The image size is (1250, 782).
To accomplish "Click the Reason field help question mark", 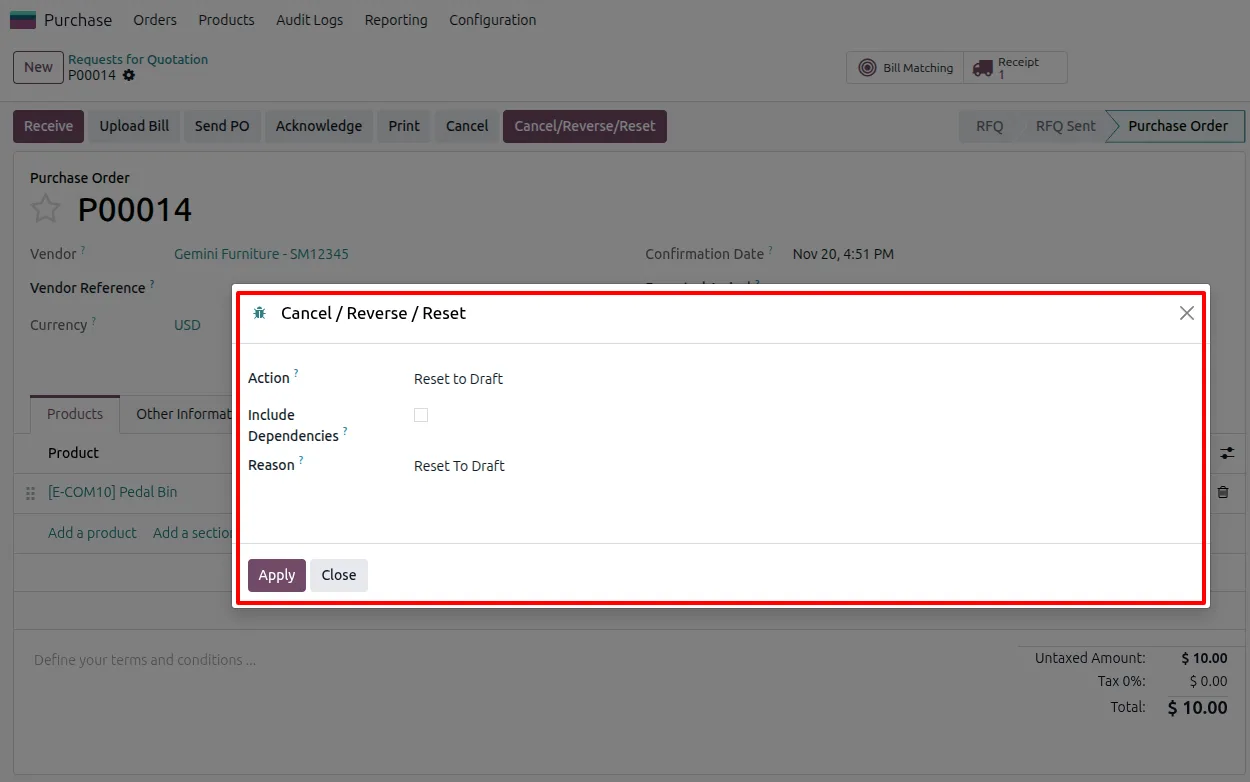I will (x=301, y=461).
